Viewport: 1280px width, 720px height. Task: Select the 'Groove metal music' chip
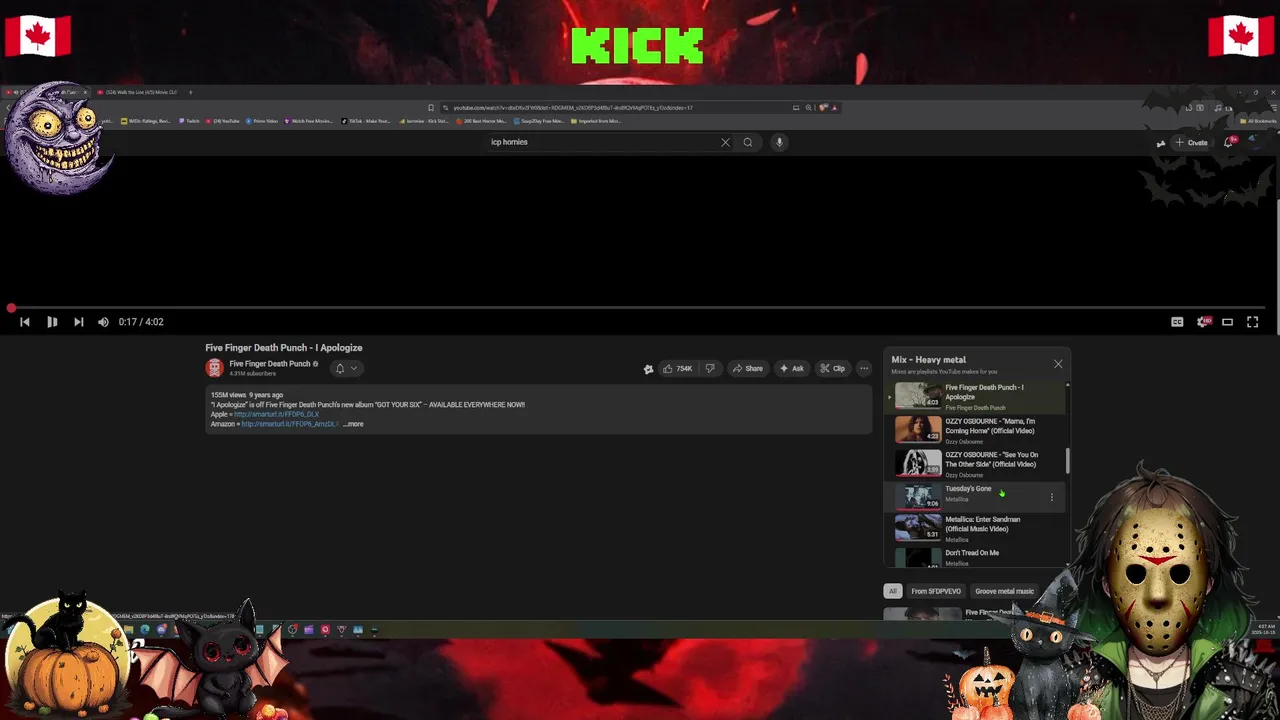pos(1005,591)
